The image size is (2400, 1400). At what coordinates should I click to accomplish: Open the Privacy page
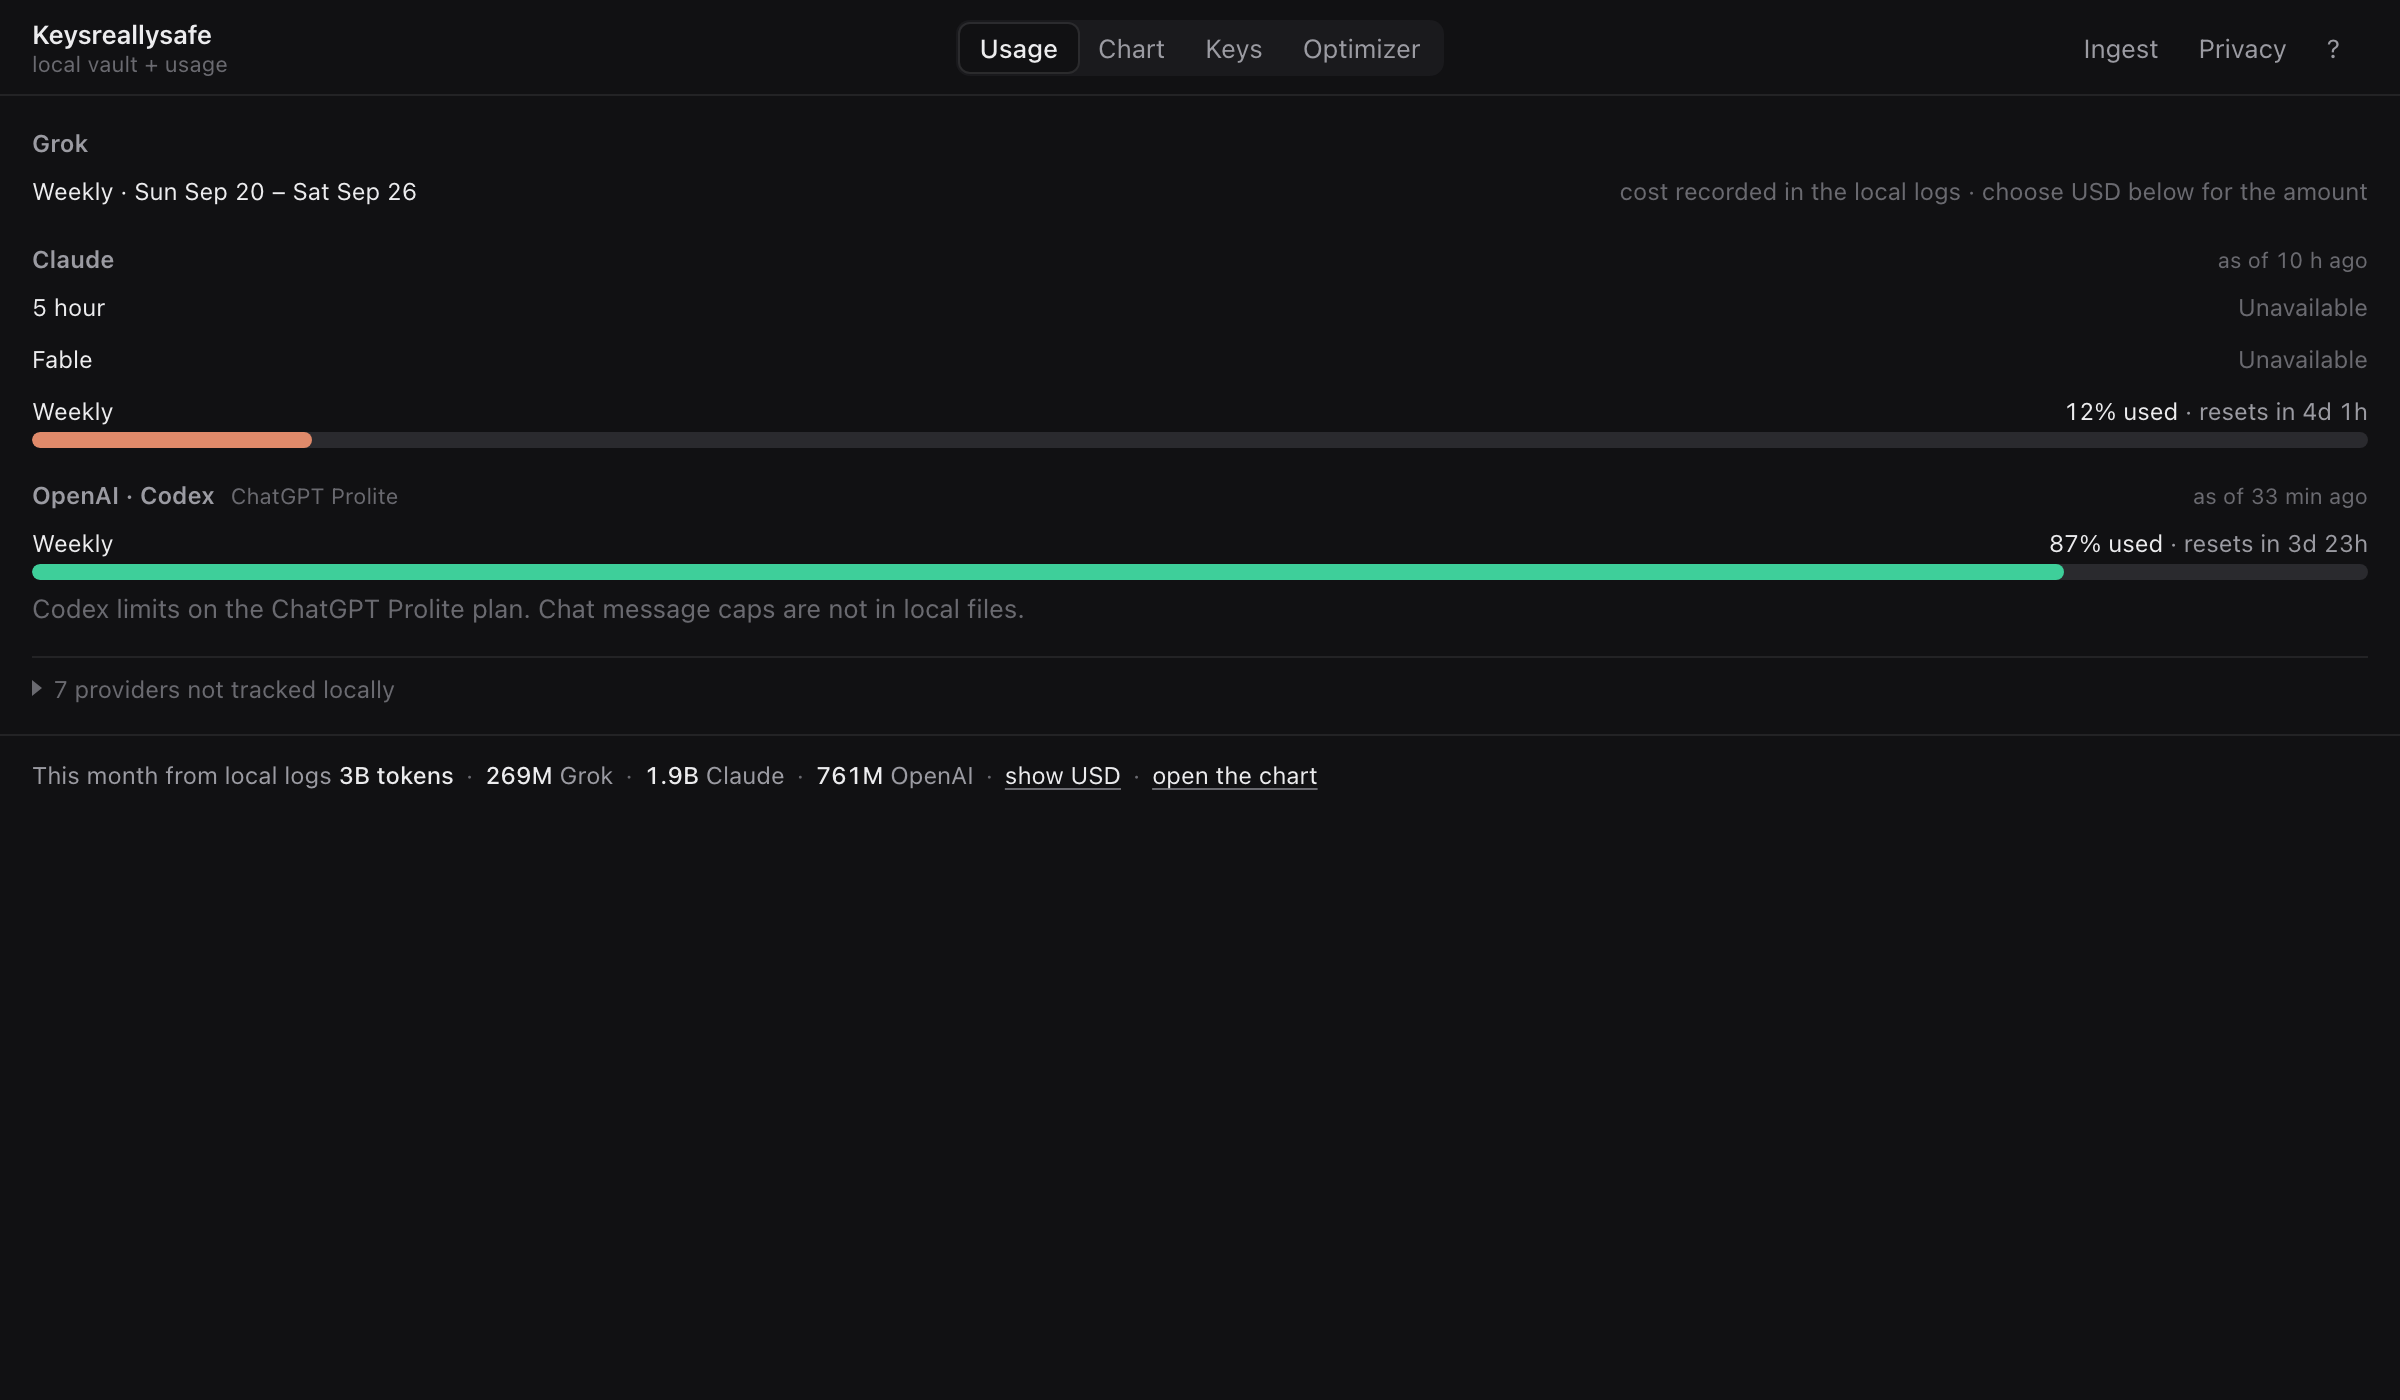pyautogui.click(x=2242, y=49)
